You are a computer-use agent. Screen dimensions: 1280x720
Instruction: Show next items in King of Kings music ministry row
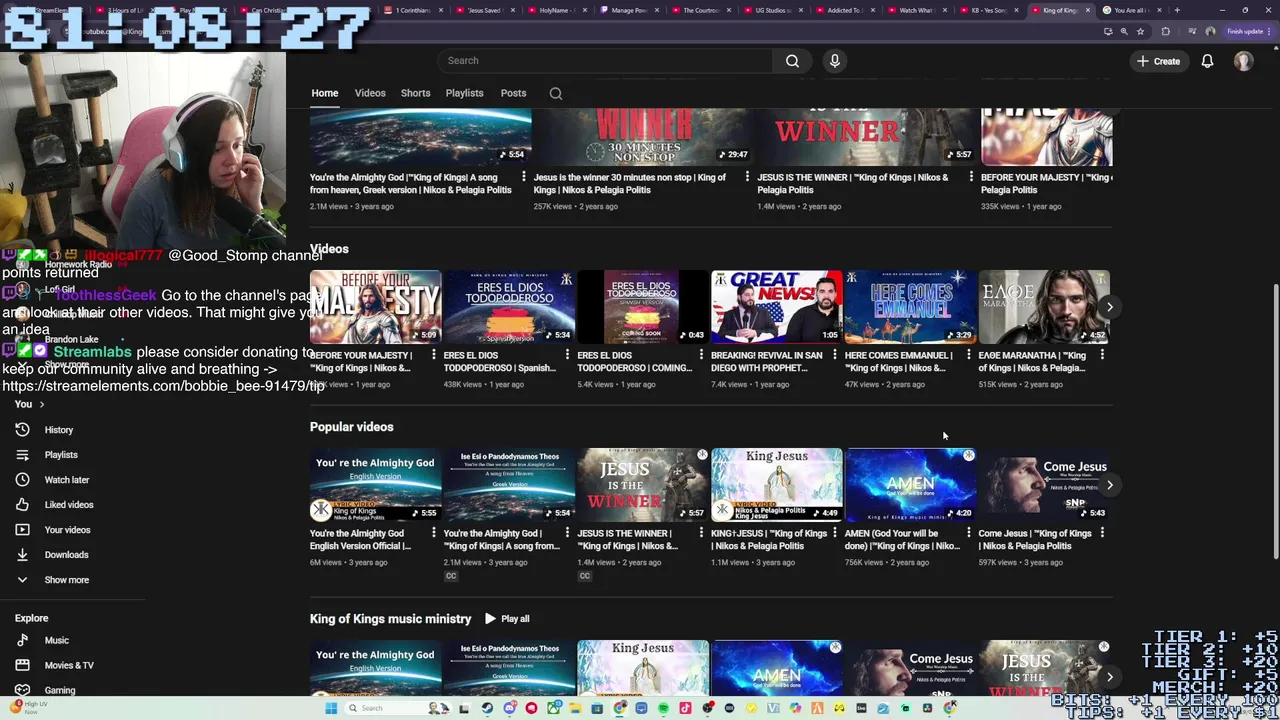1109,677
